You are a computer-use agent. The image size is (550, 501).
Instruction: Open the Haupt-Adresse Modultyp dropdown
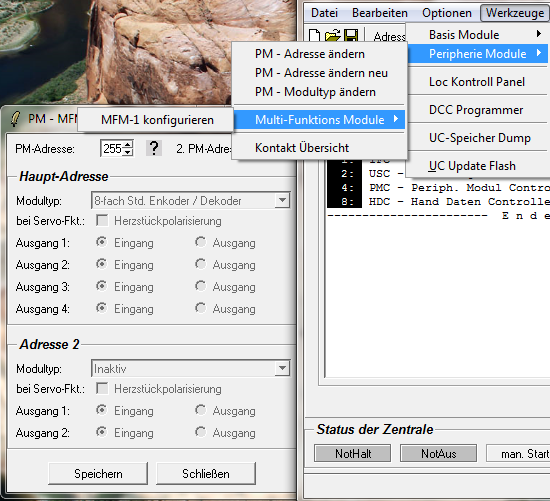click(282, 200)
